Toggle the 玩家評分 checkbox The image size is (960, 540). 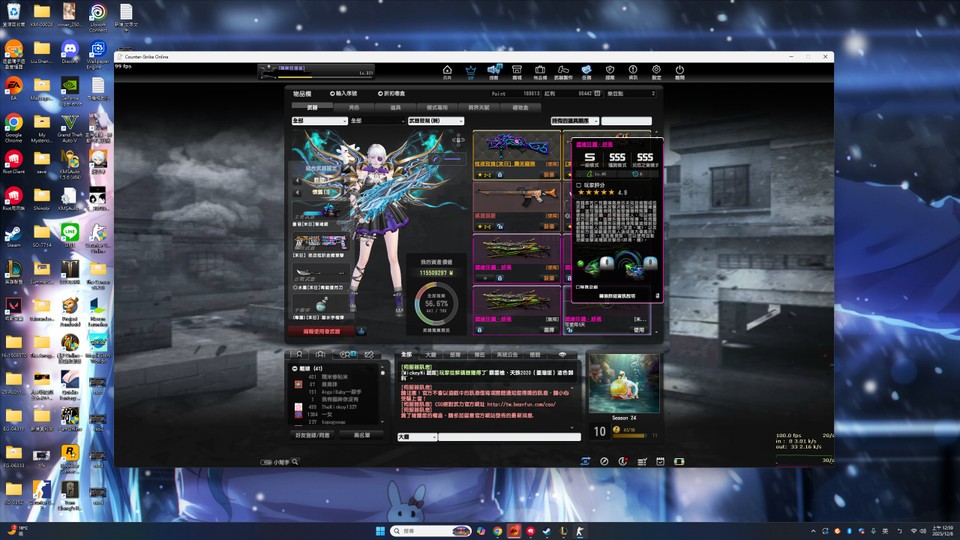[579, 184]
